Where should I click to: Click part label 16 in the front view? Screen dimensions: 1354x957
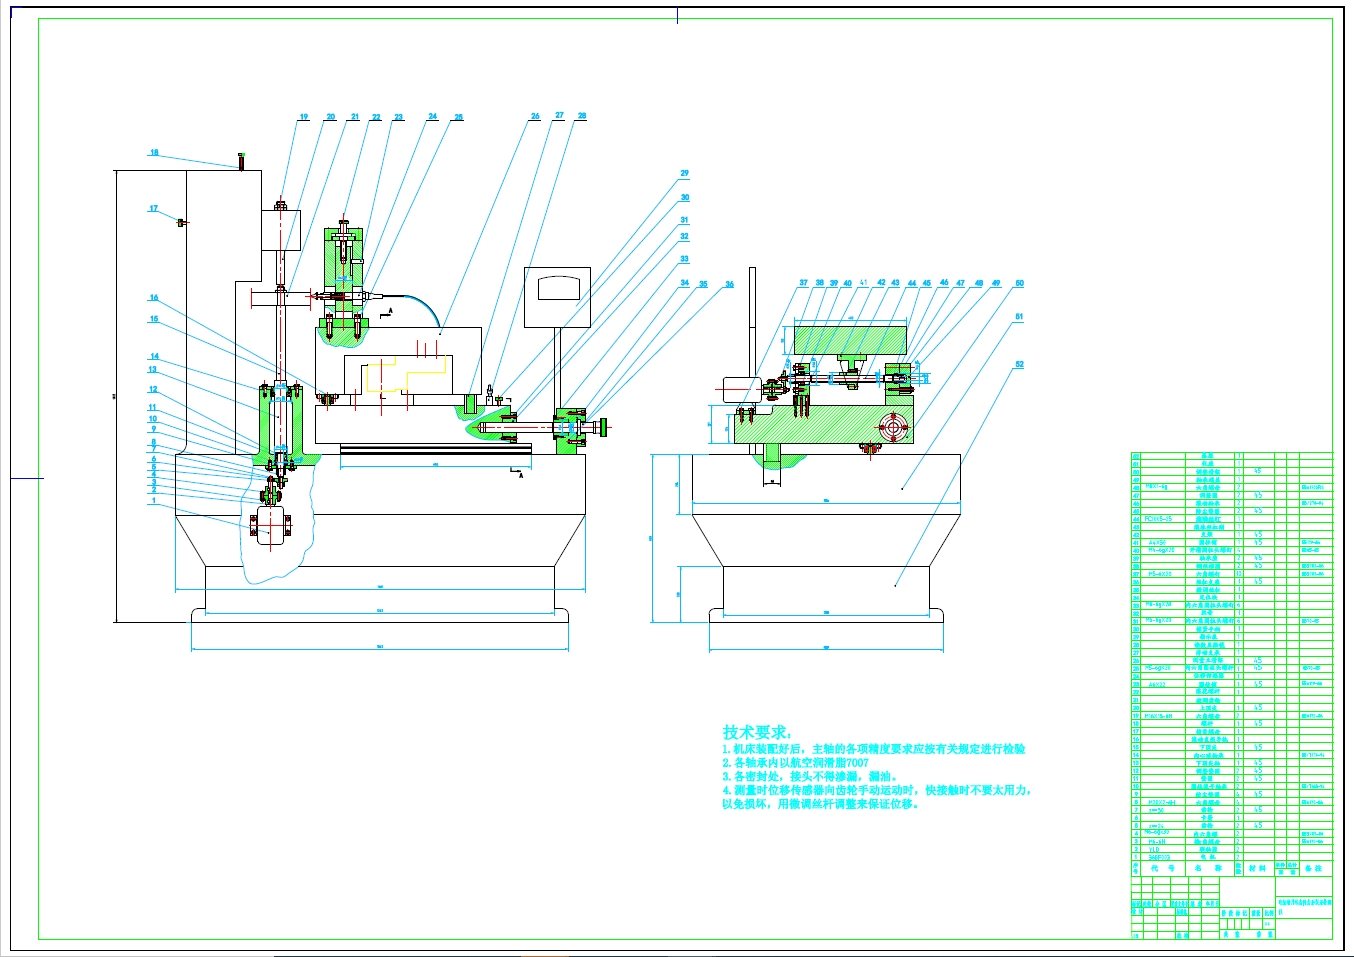[x=154, y=297]
